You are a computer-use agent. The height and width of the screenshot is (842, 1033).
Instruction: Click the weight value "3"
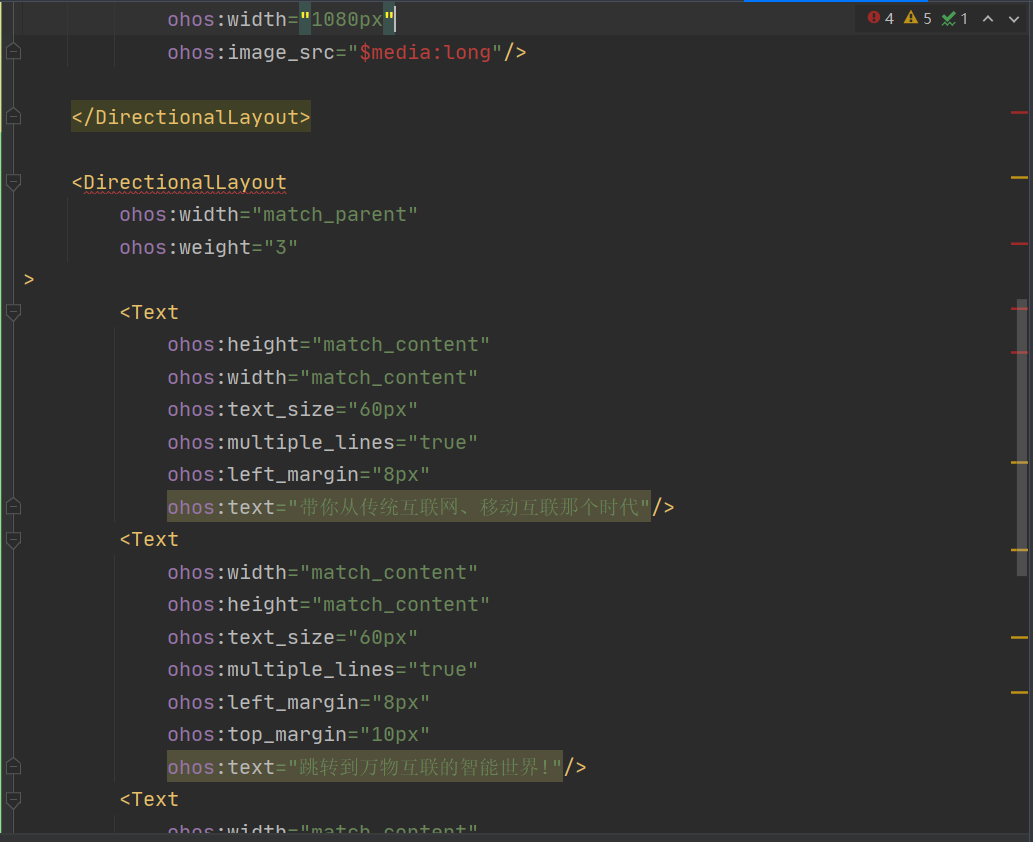(280, 247)
